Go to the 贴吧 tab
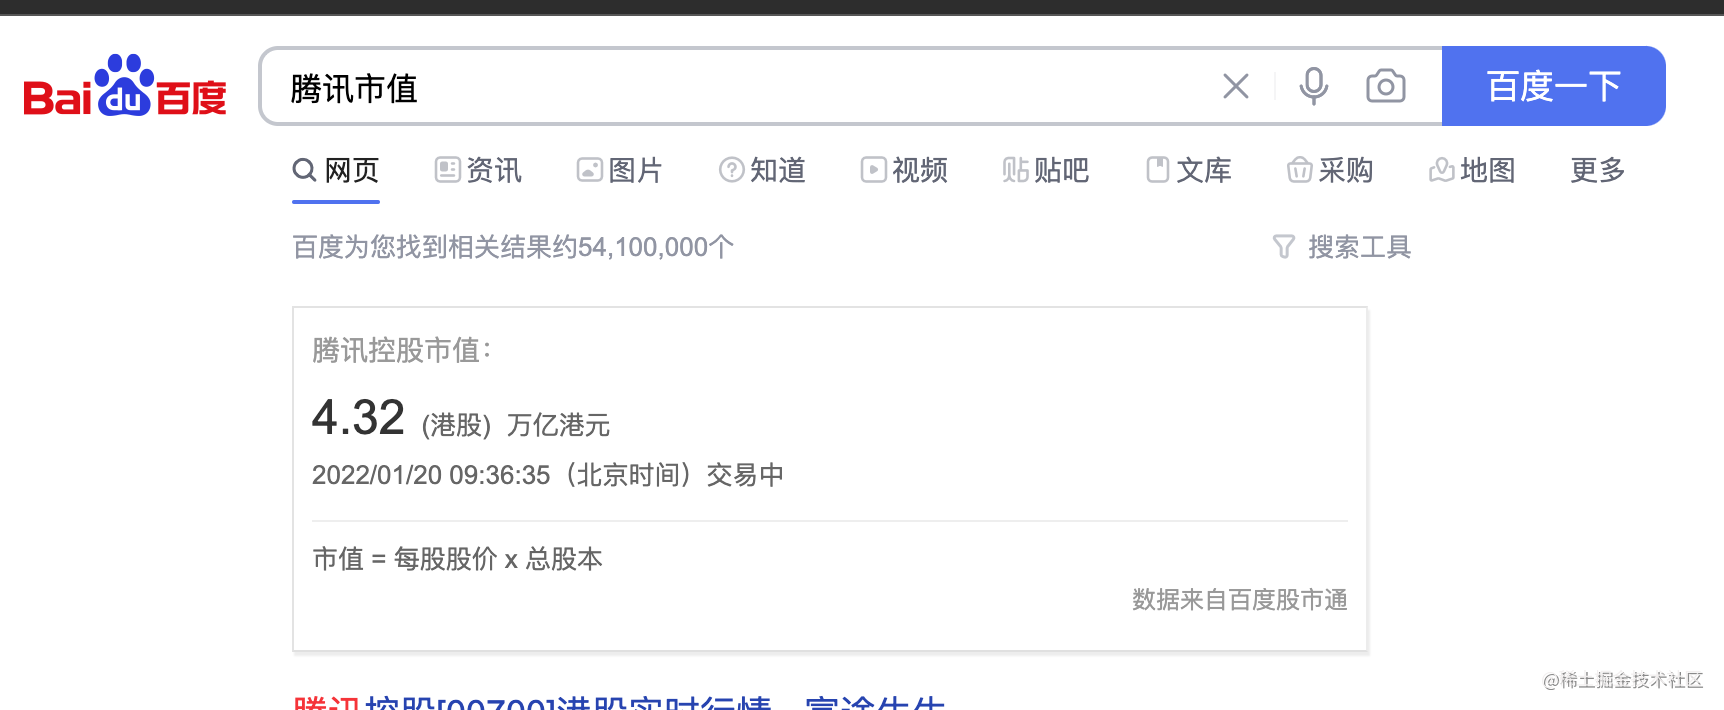Viewport: 1724px width, 710px height. click(1046, 171)
